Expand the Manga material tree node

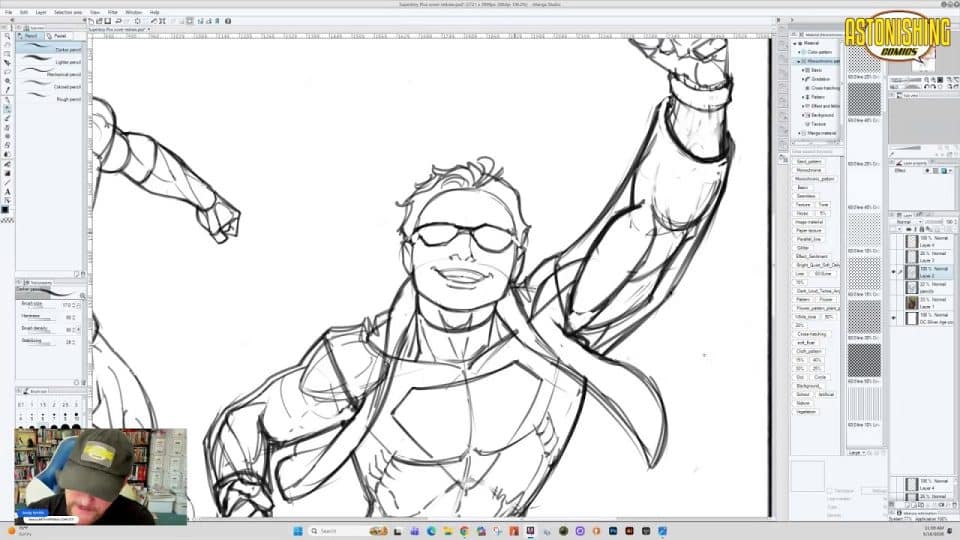click(800, 133)
